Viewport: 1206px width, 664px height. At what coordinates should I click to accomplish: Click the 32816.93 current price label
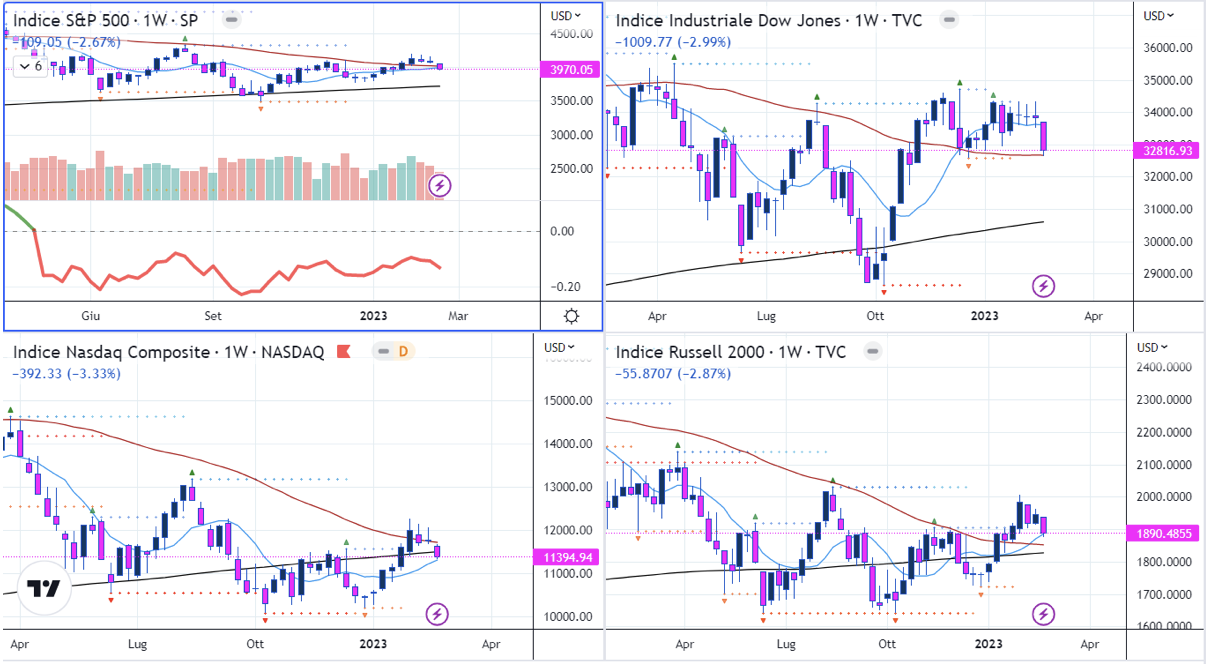[x=1169, y=151]
